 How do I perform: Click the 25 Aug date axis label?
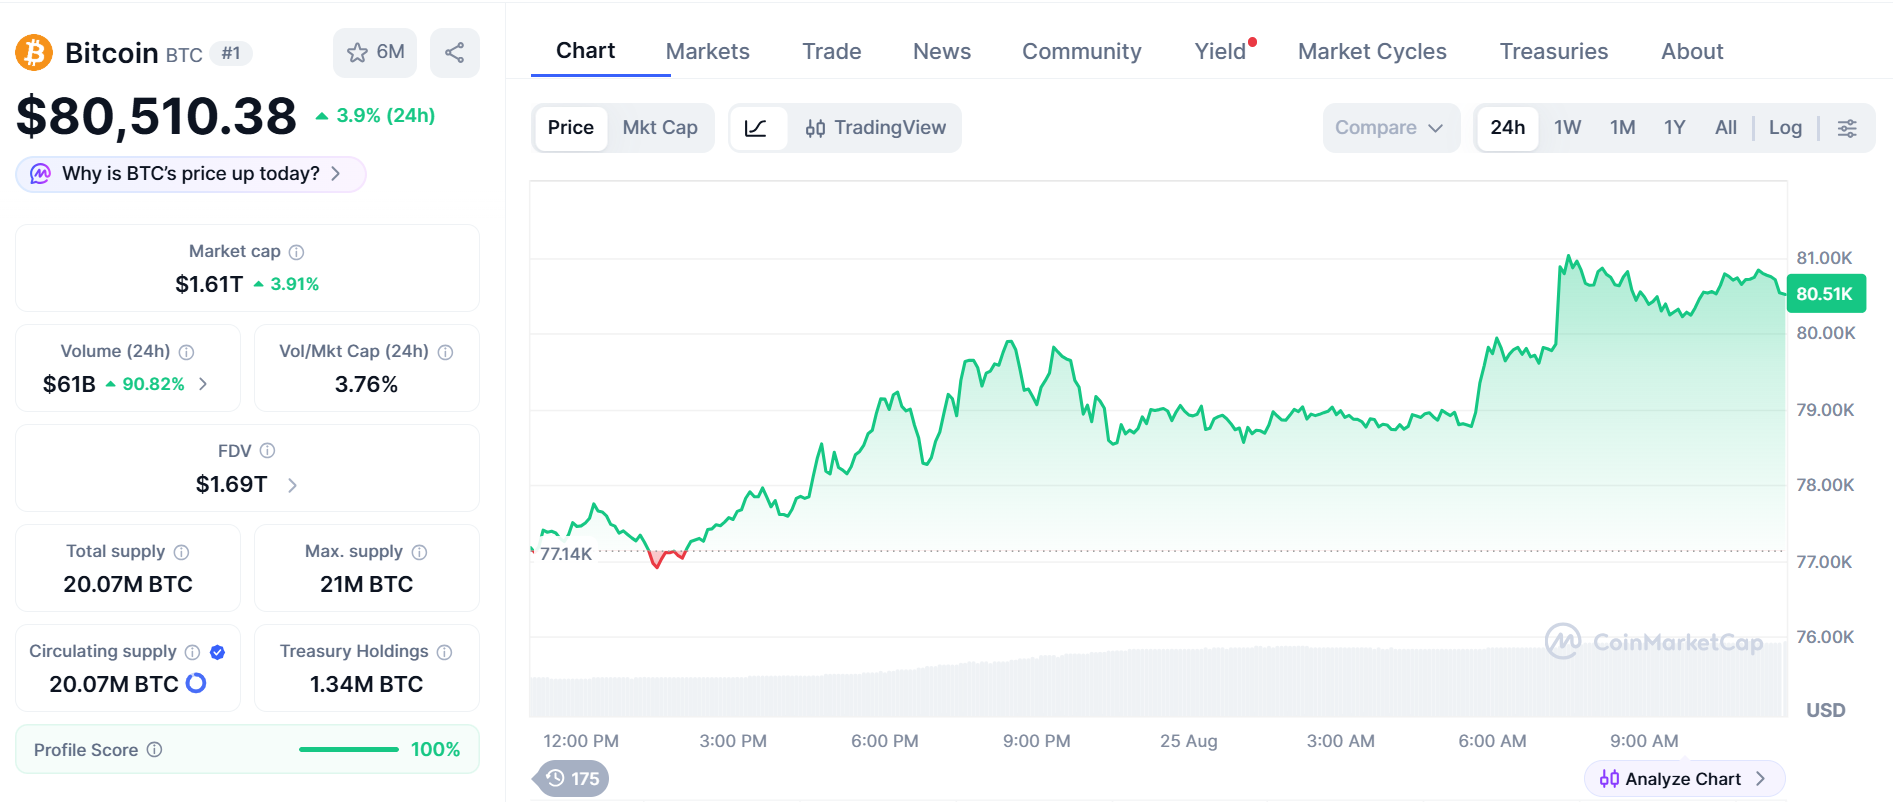1188,742
